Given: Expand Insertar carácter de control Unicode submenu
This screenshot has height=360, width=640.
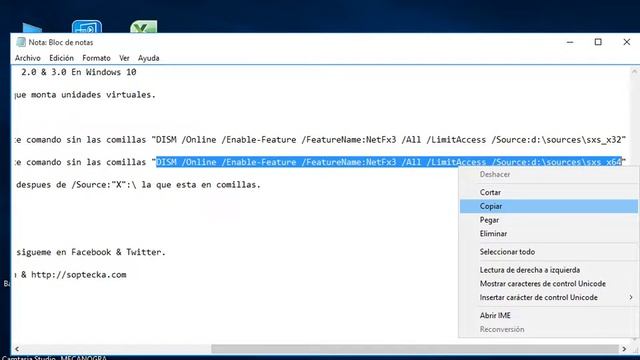Looking at the screenshot, I should point(549,298).
